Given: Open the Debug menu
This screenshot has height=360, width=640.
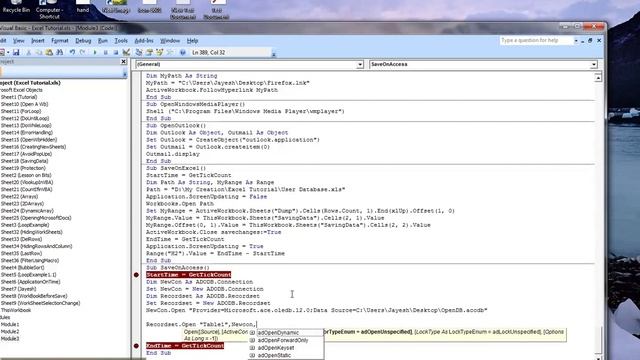Looking at the screenshot, I should (83, 41).
